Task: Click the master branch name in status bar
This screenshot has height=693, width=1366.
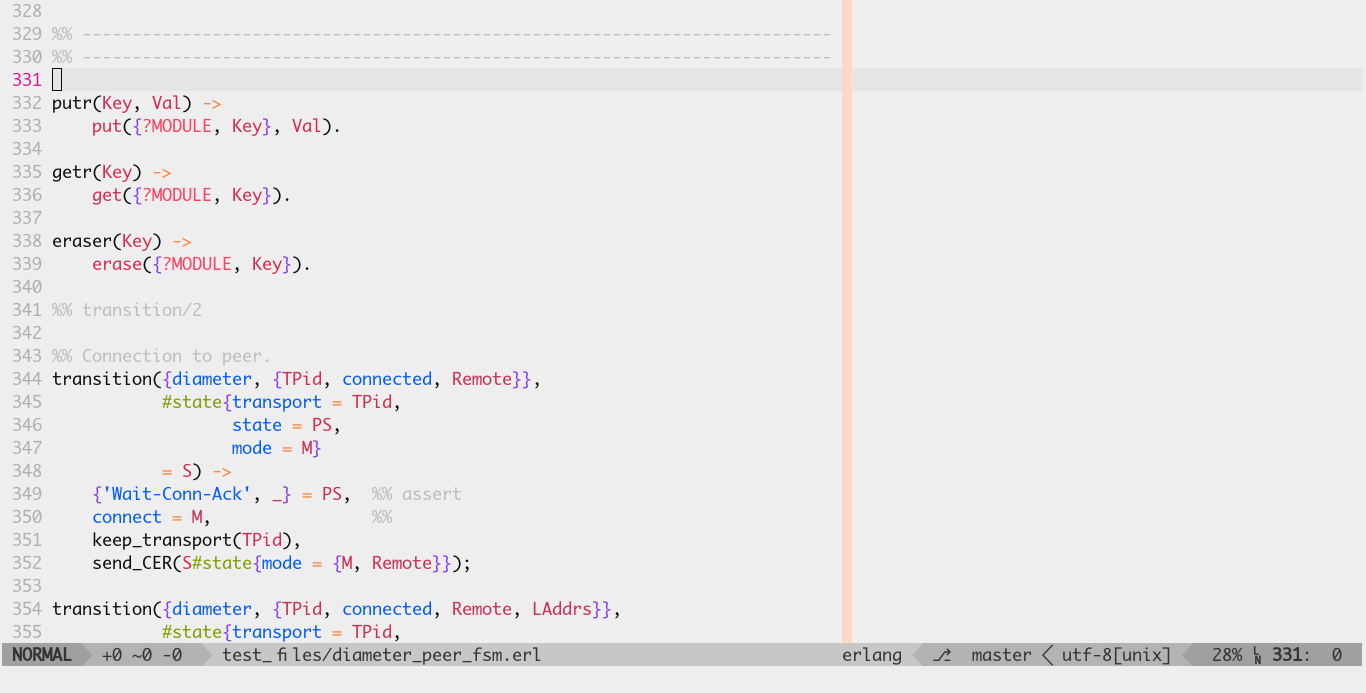Action: pos(1002,655)
